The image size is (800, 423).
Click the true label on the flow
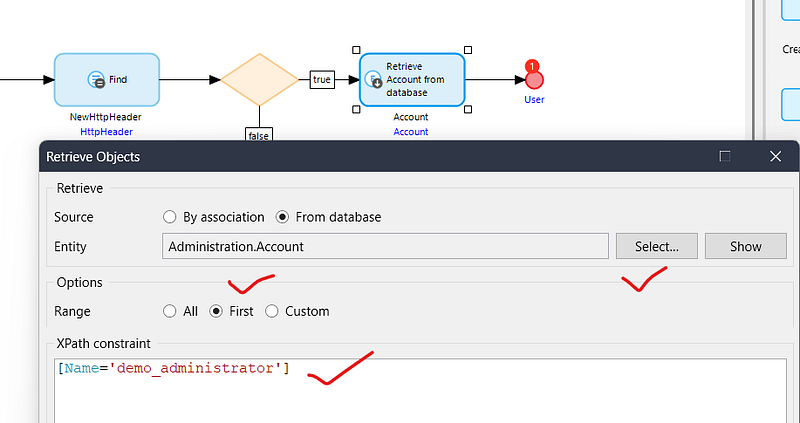click(322, 80)
